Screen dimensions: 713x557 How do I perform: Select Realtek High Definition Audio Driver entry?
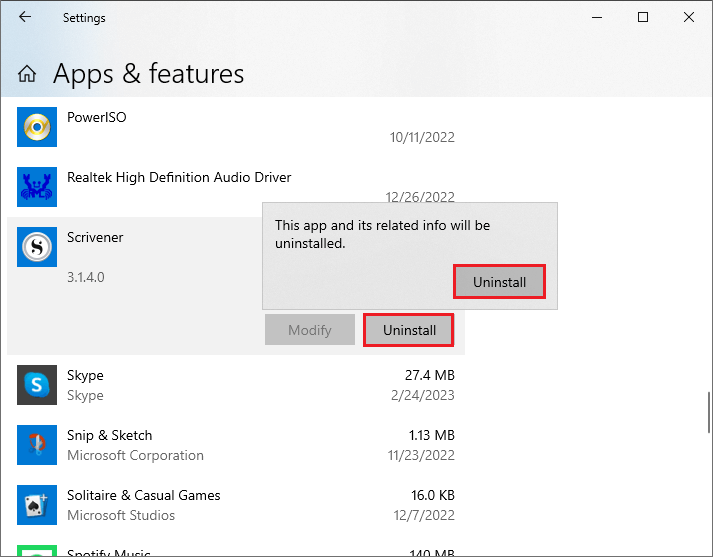pos(179,177)
